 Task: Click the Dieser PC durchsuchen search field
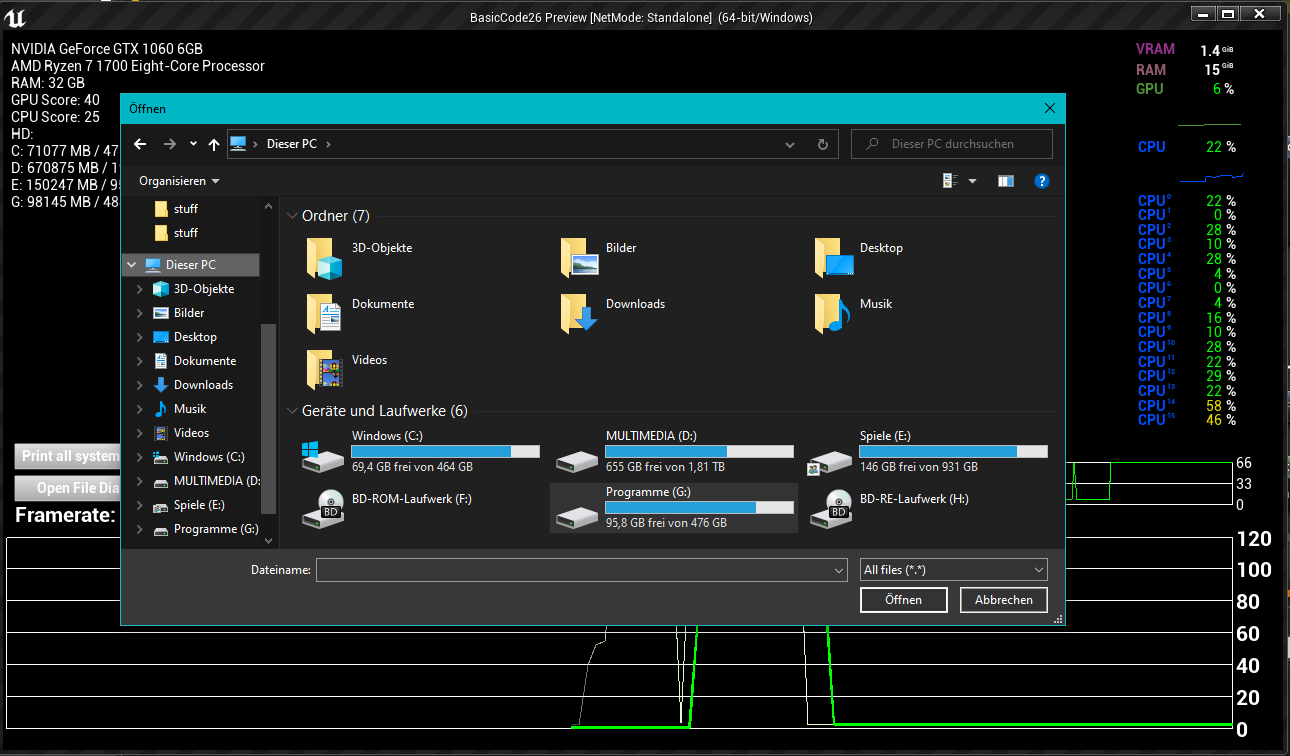point(952,144)
